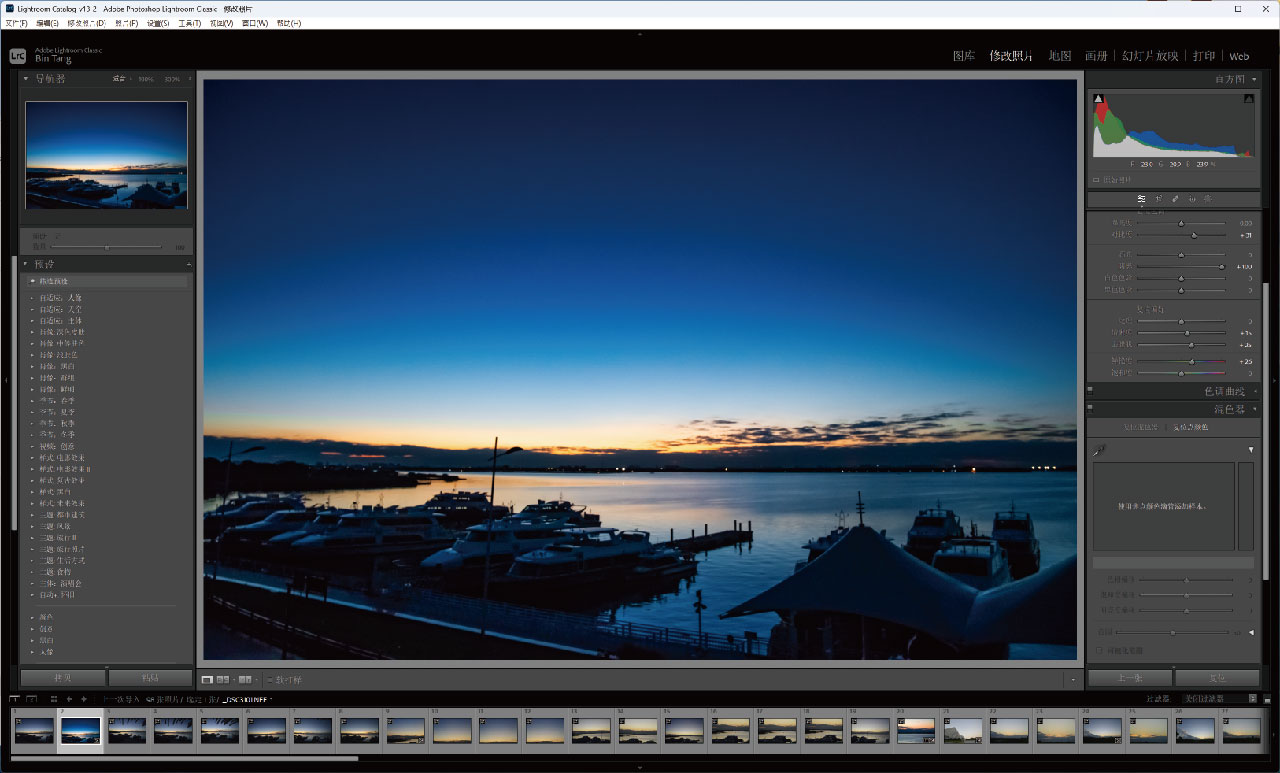Viewport: 1280px width, 773px height.
Task: Switch to the 打印 Print module
Action: 1204,56
